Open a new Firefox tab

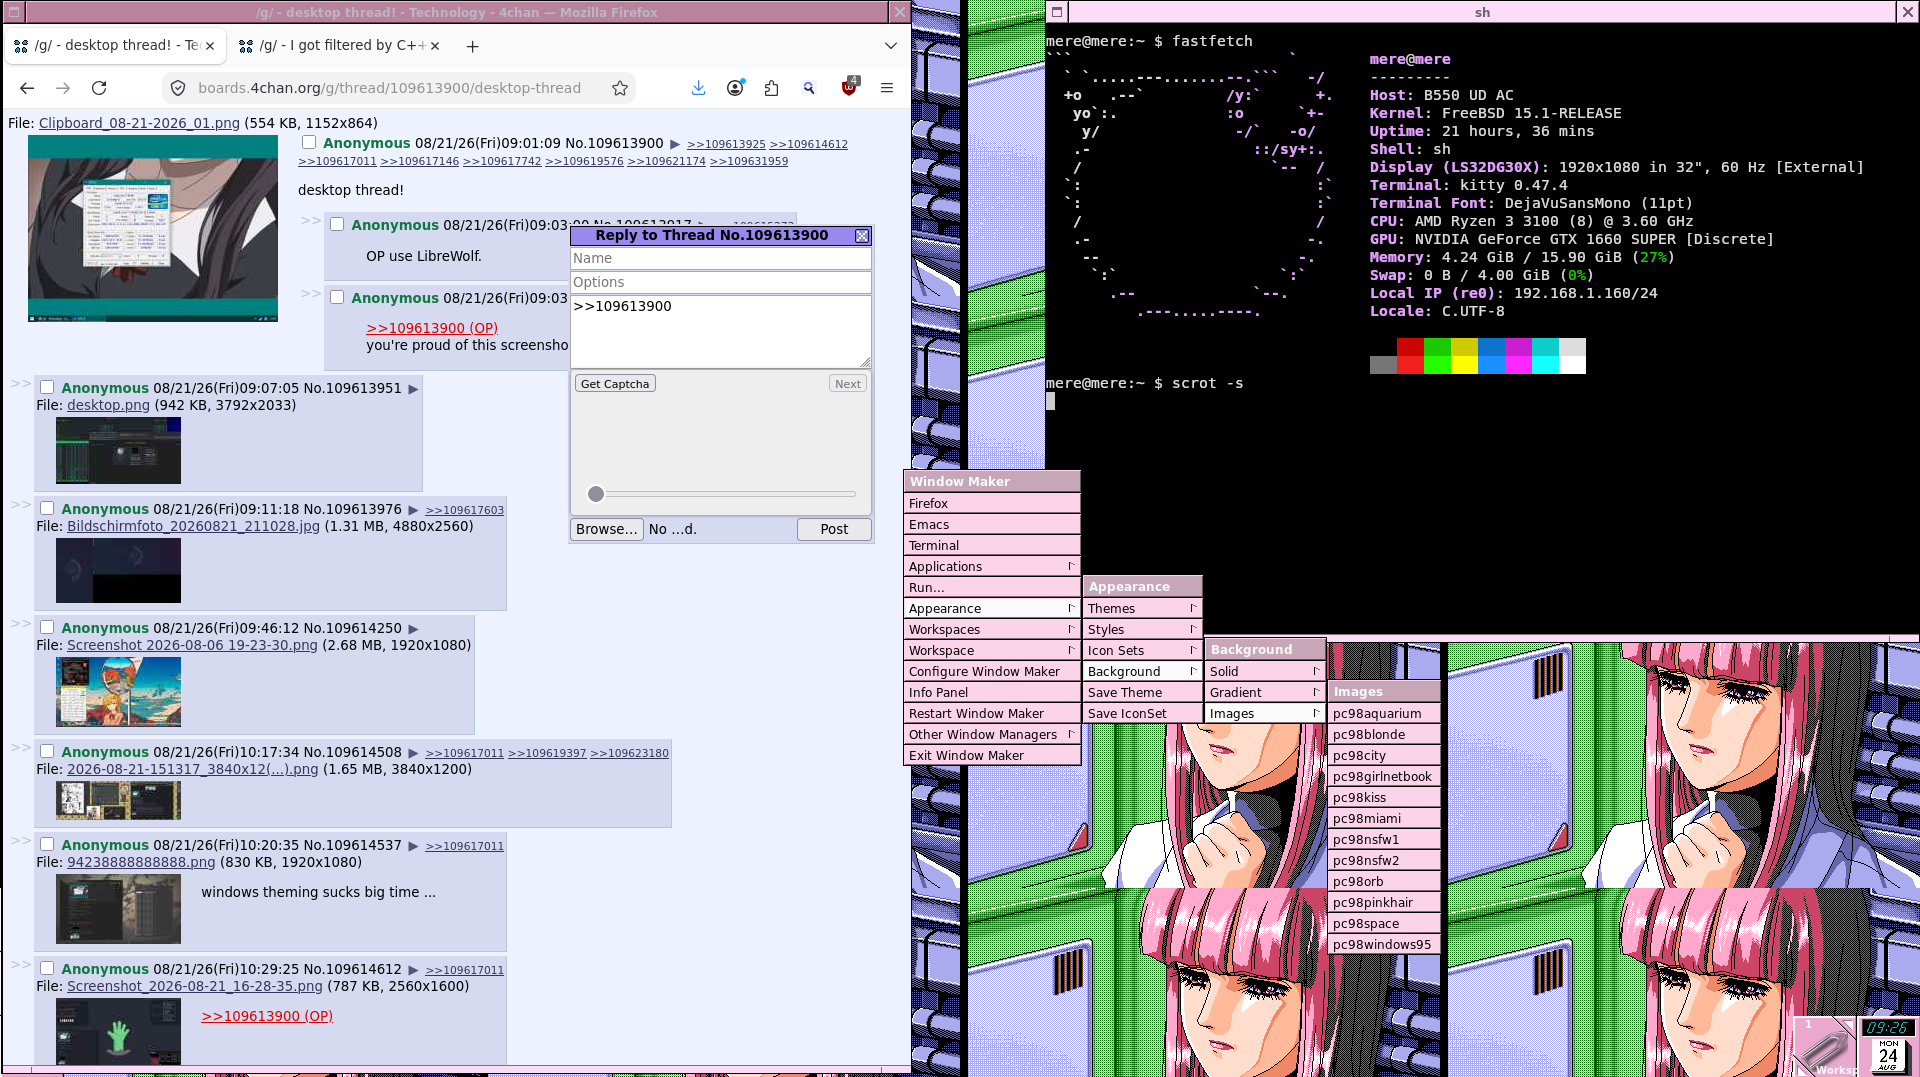(472, 46)
